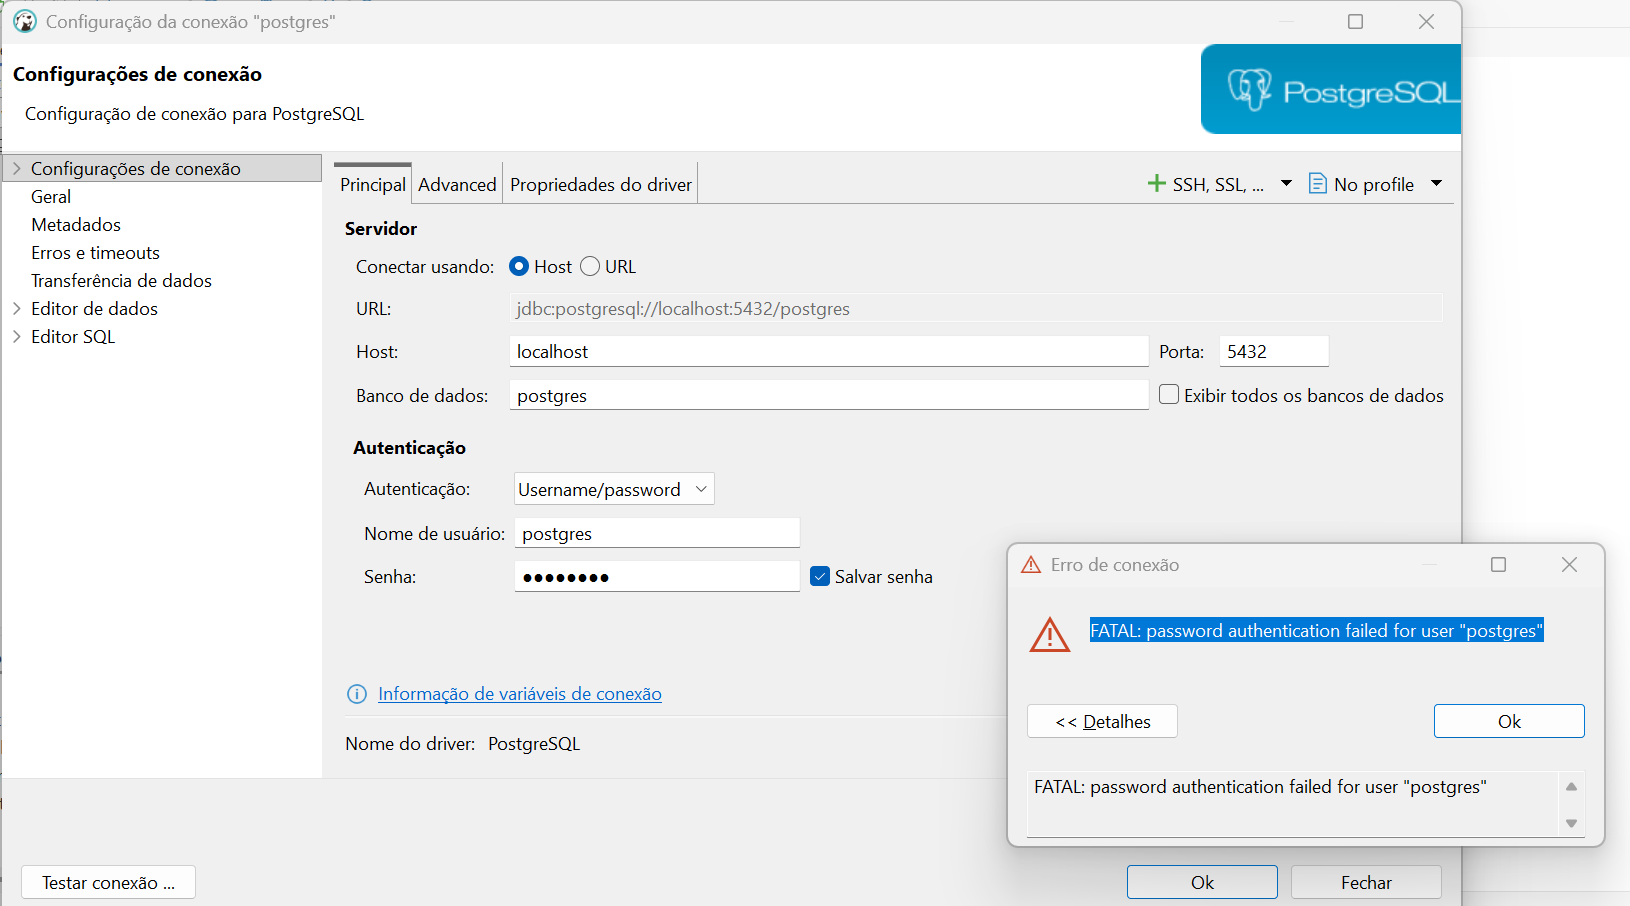Expand the Editor de dados tree node
The width and height of the screenshot is (1630, 906).
[x=17, y=309]
